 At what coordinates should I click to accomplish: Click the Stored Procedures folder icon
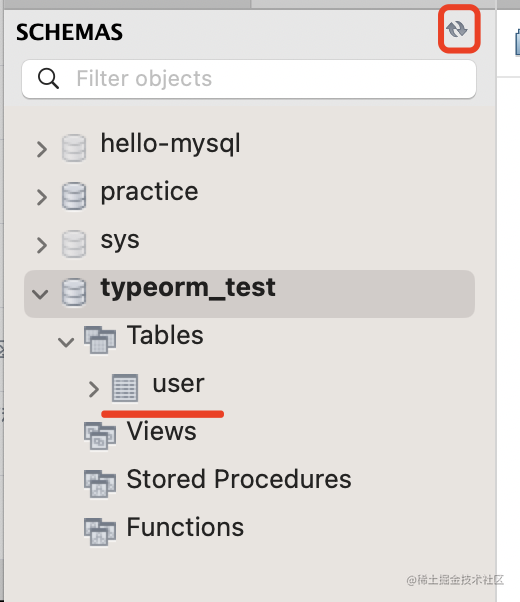point(100,484)
